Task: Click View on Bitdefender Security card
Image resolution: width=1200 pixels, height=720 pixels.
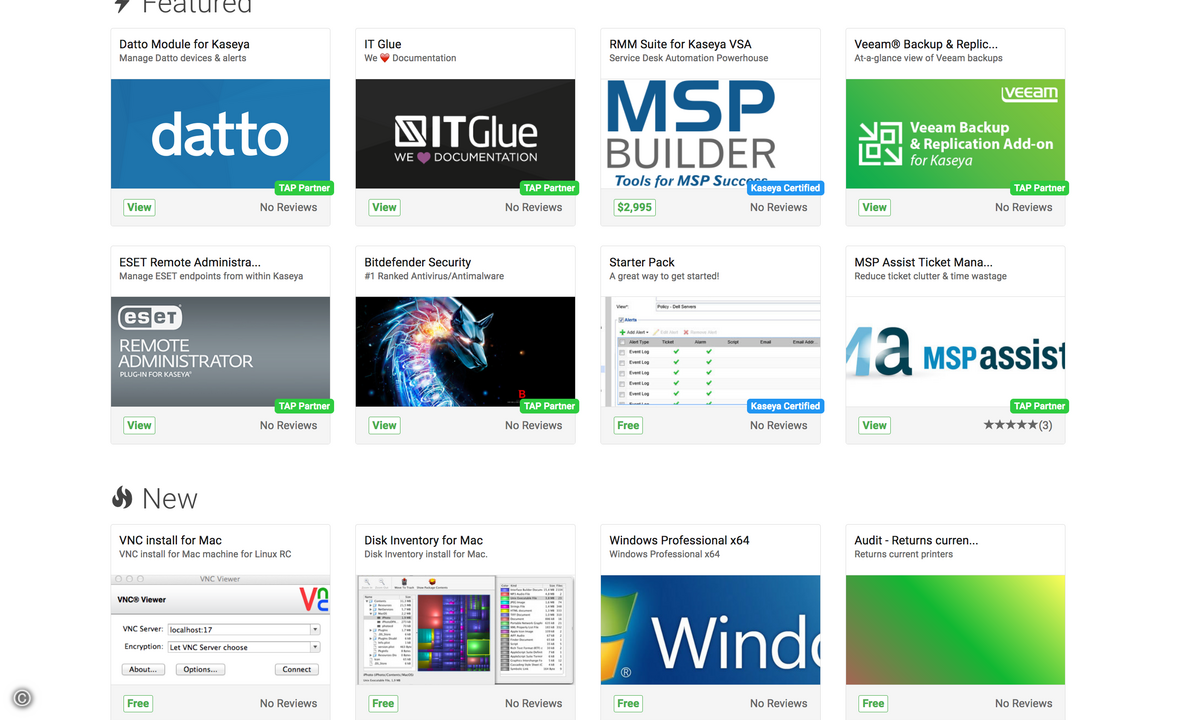Action: (x=384, y=425)
